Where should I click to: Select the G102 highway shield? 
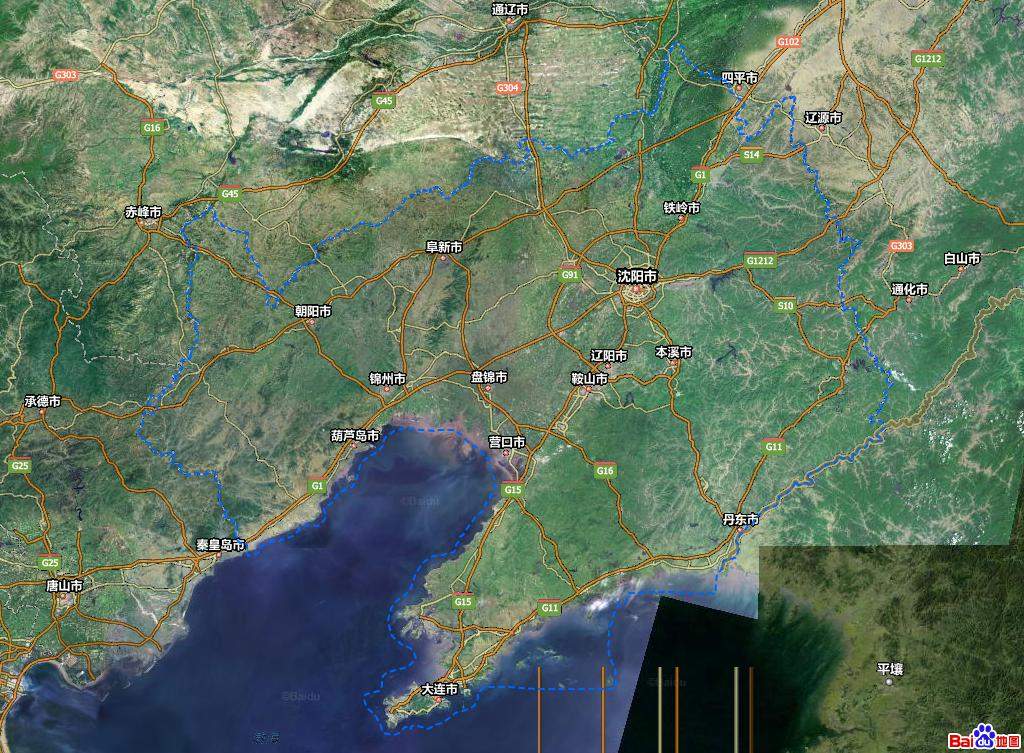click(788, 42)
